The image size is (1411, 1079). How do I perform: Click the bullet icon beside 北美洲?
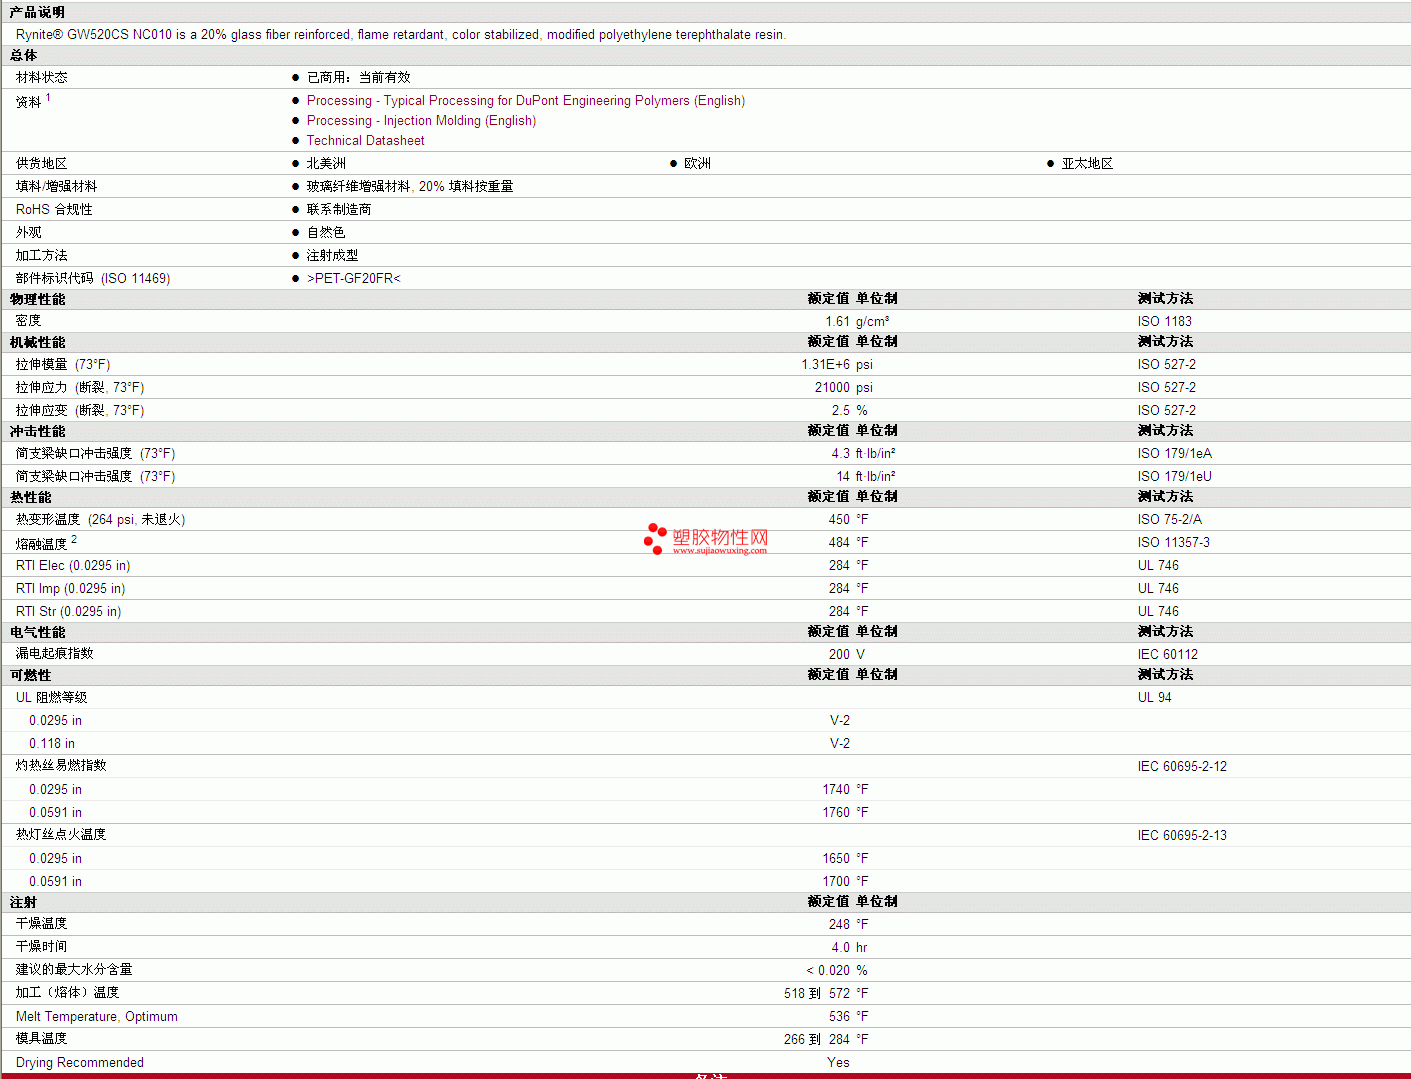295,164
